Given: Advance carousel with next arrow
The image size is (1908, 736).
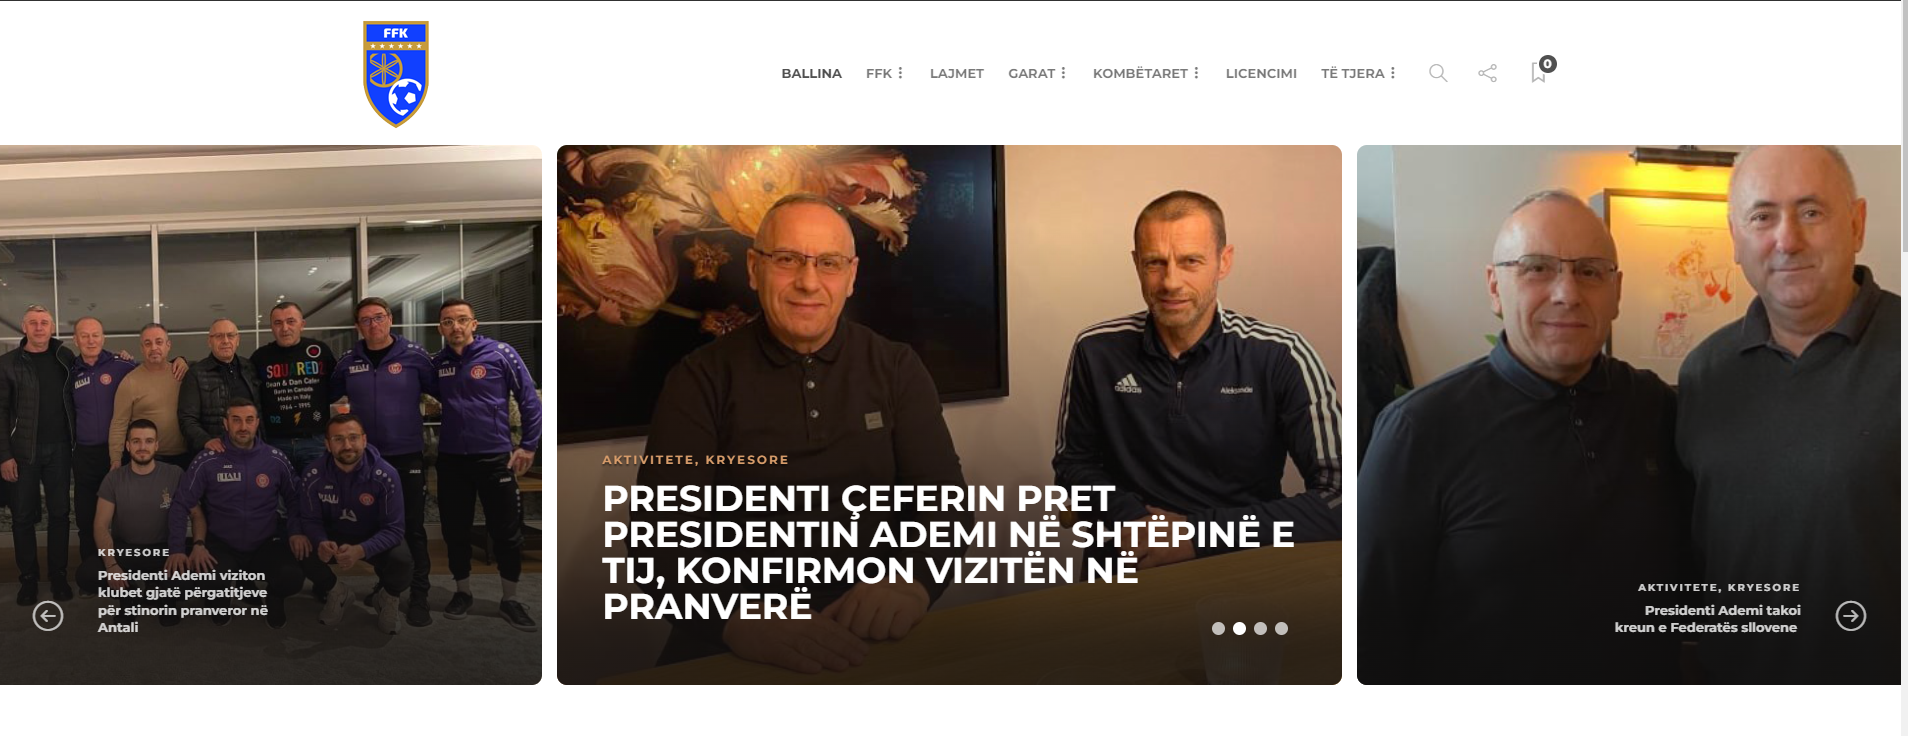Looking at the screenshot, I should click(x=1851, y=616).
